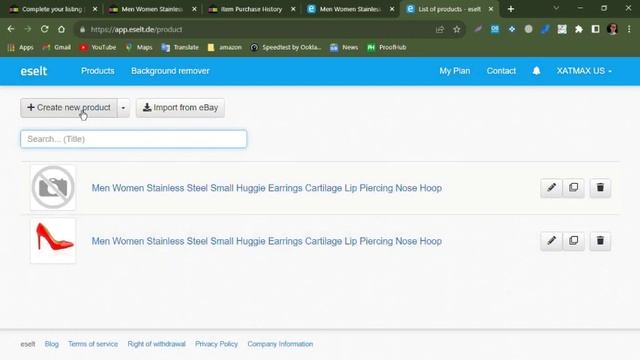The width and height of the screenshot is (640, 360).
Task: Open Company Information footer link
Action: click(x=280, y=344)
